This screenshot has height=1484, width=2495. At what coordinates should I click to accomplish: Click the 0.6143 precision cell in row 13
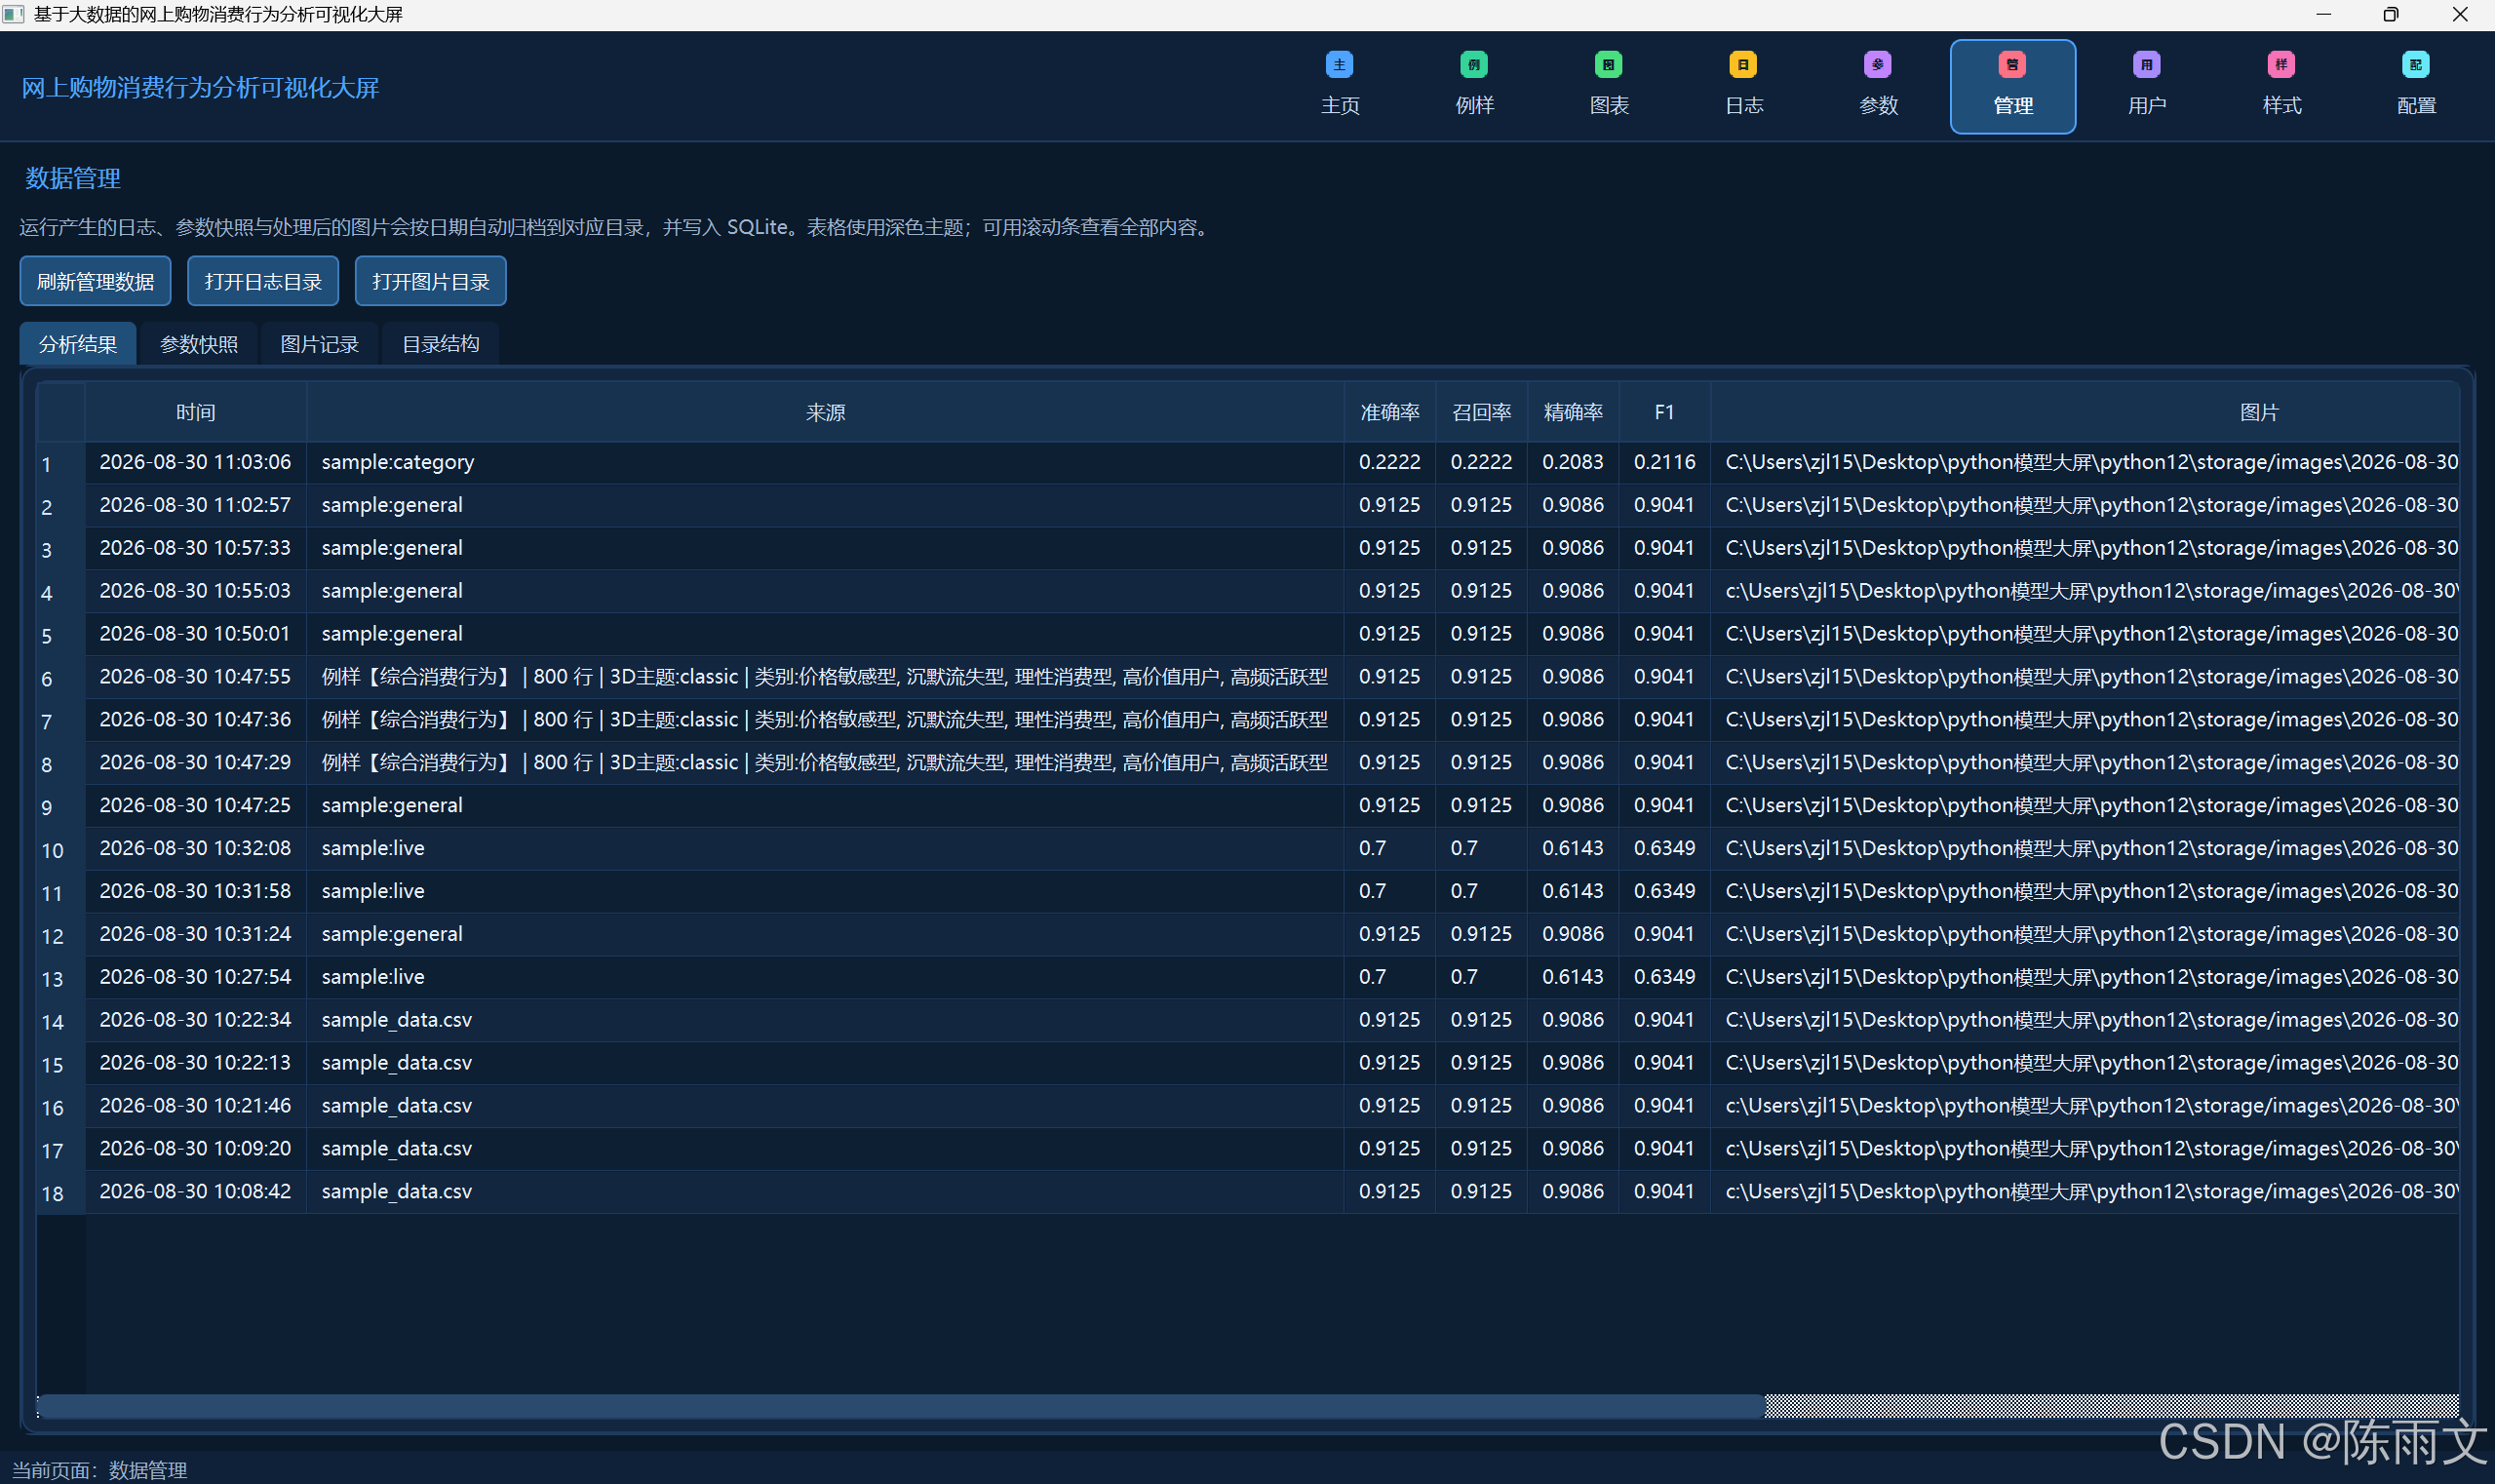tap(1573, 977)
